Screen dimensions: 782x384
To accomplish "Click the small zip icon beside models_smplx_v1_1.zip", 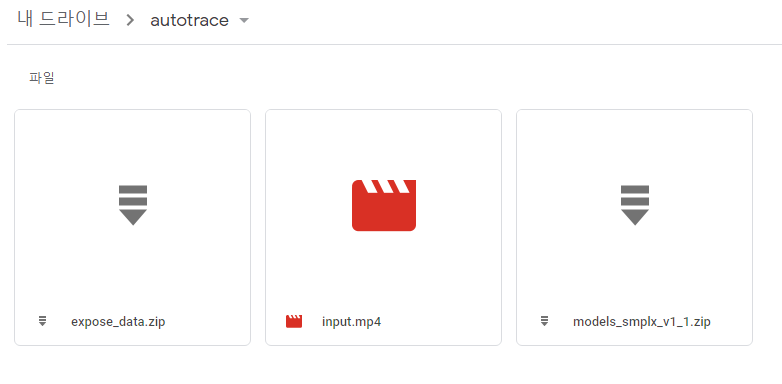I will pos(544,321).
